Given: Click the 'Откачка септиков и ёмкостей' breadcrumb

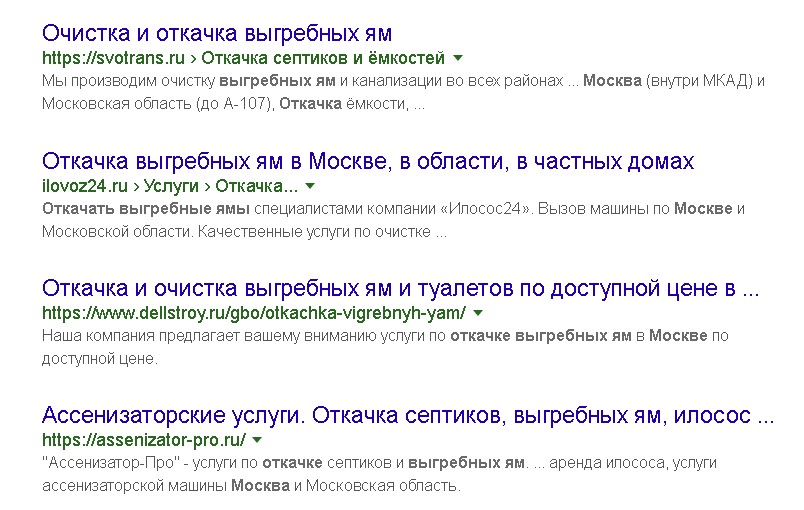Looking at the screenshot, I should [x=323, y=58].
